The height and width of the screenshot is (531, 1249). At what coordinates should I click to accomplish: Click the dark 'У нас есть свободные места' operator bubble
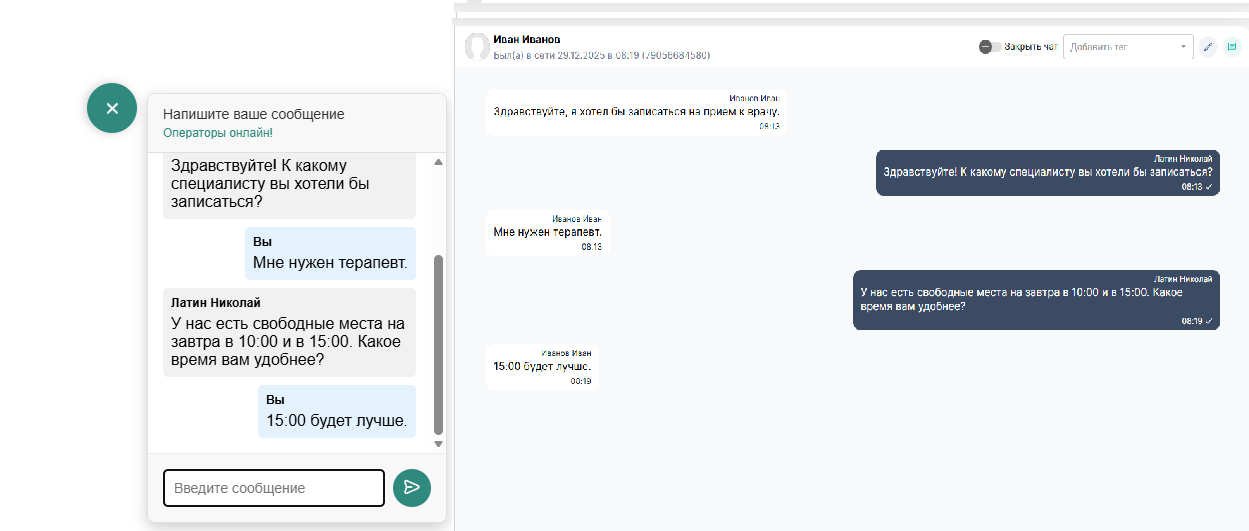pos(1035,300)
